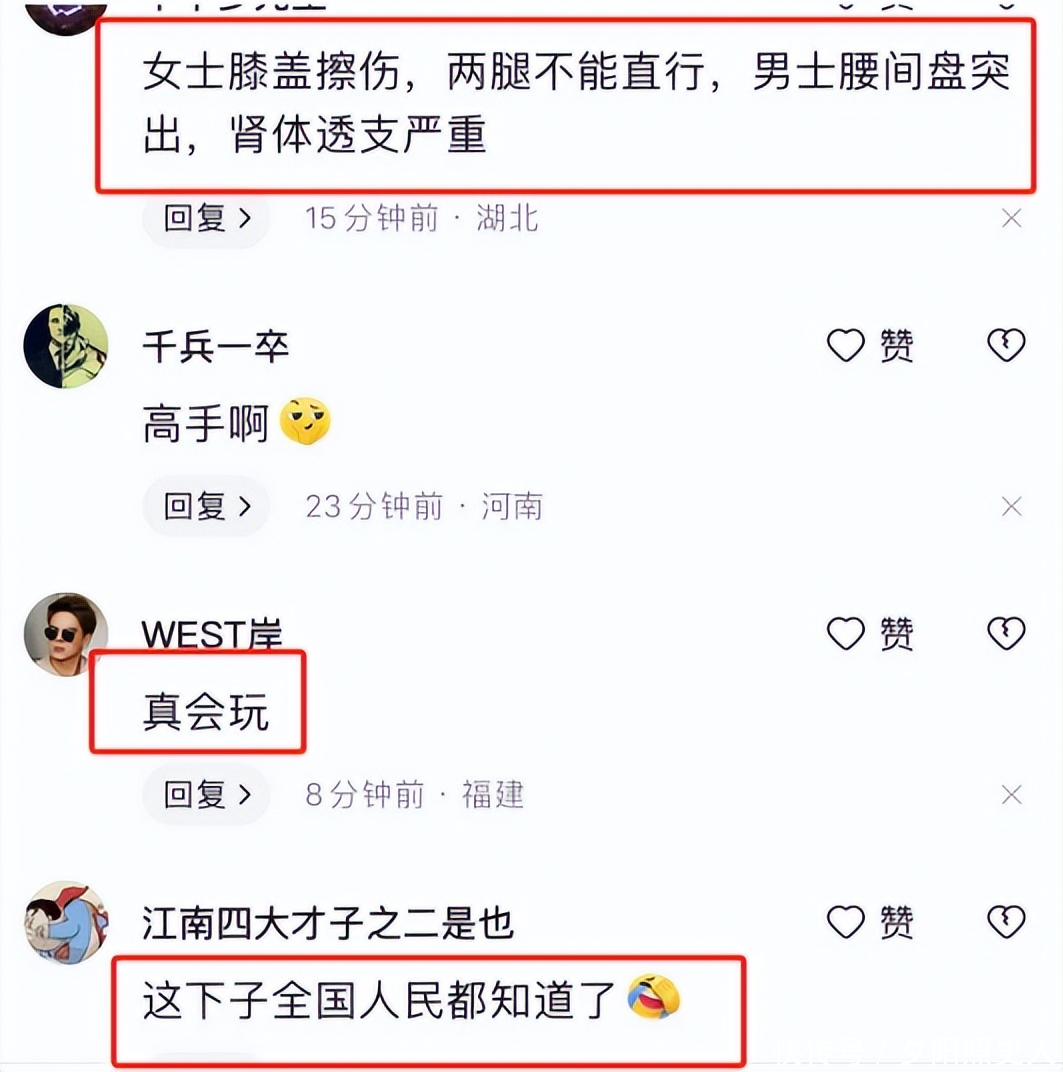
Task: Like the comment by 江南四大才子之二是也
Action: 870,922
